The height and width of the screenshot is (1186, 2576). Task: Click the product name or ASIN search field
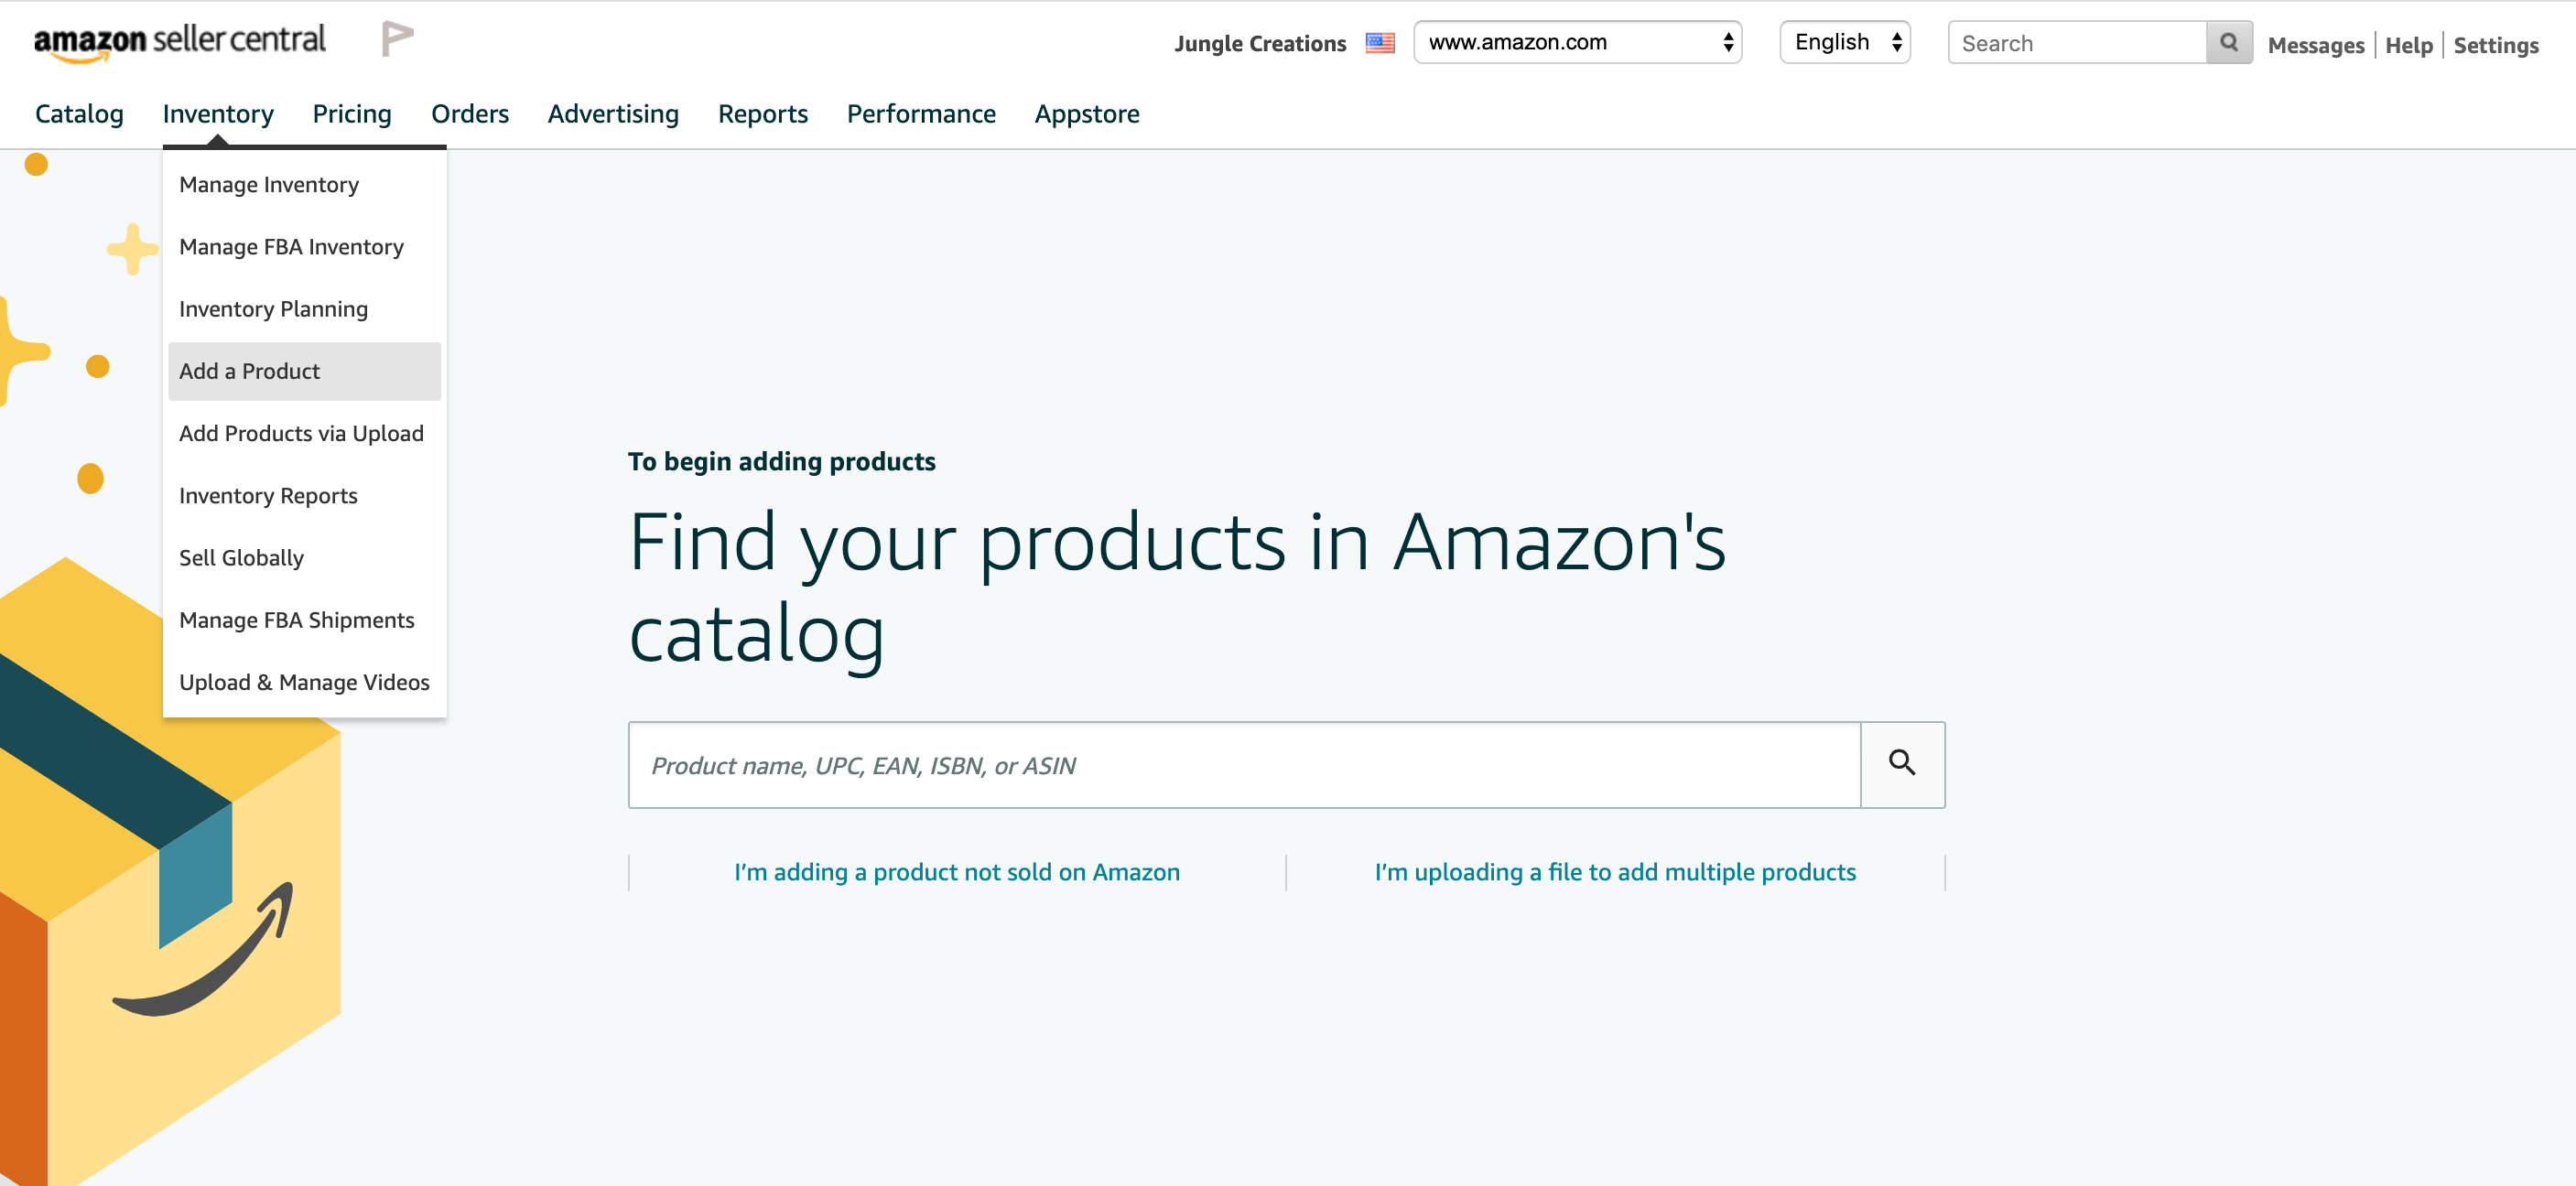(1244, 765)
